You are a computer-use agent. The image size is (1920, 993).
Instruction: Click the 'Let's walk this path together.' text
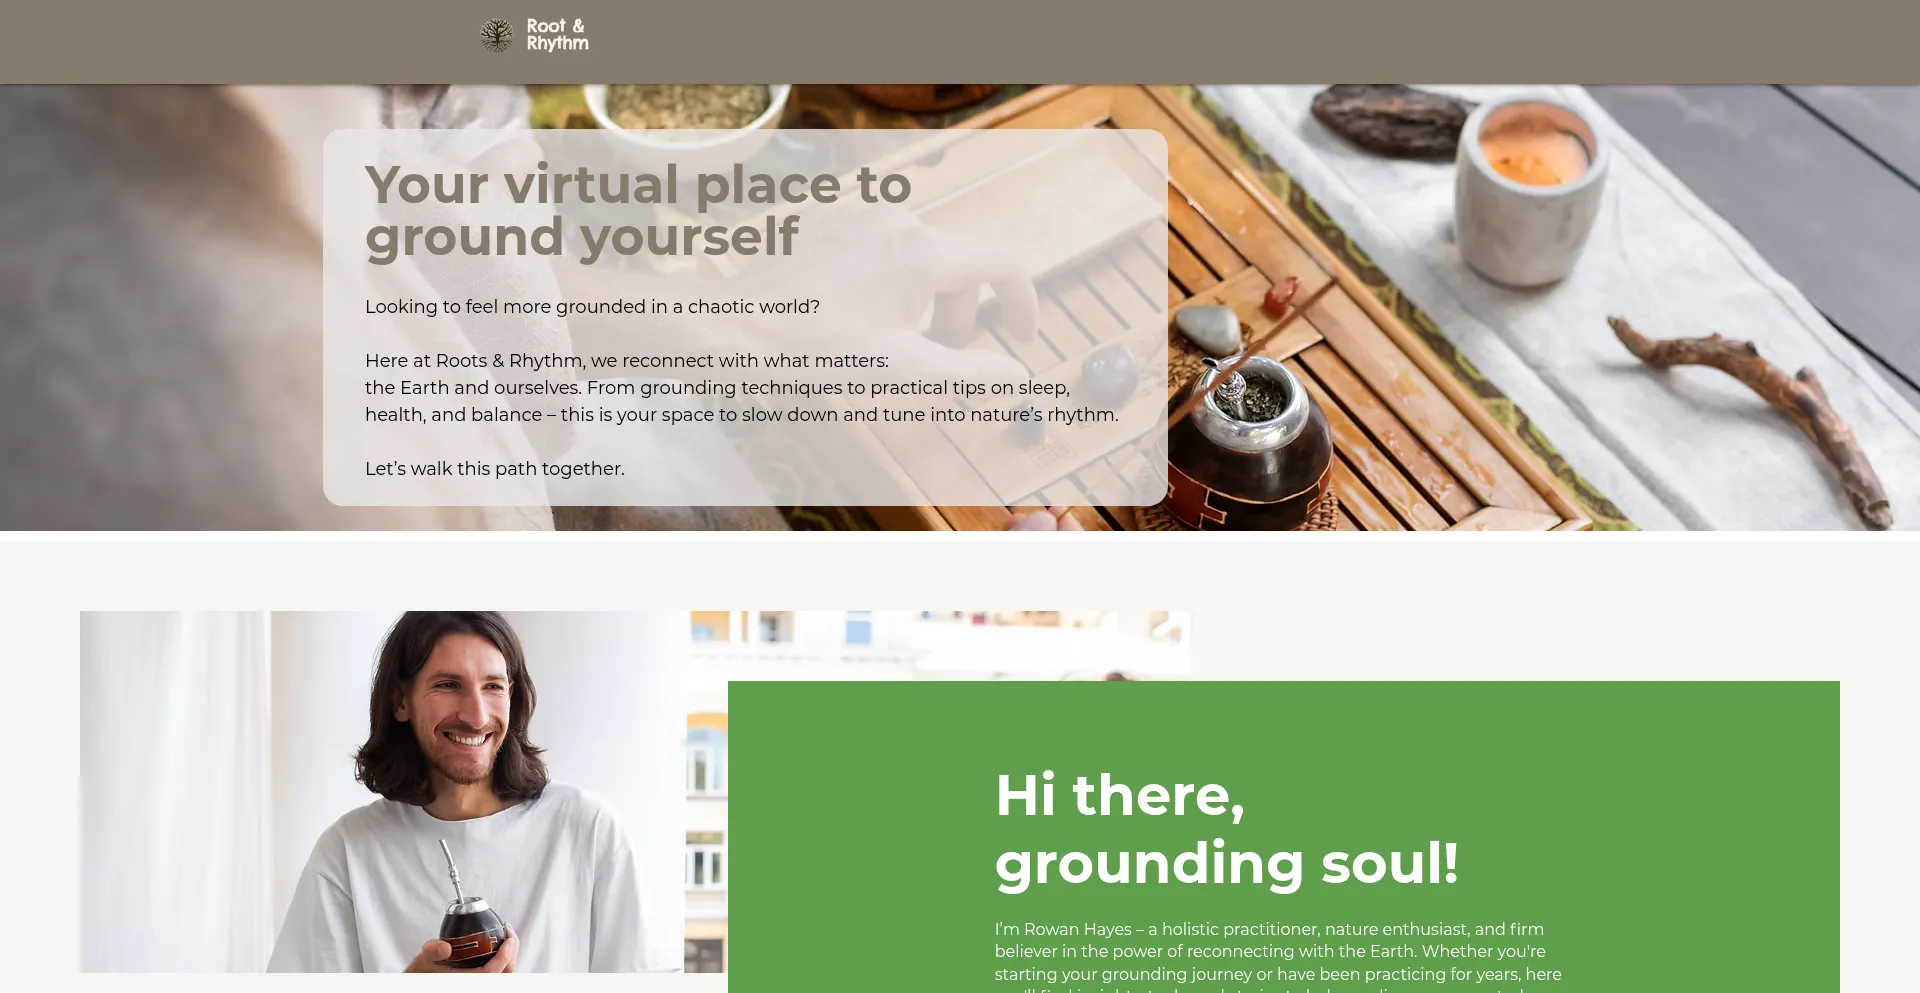coord(495,469)
